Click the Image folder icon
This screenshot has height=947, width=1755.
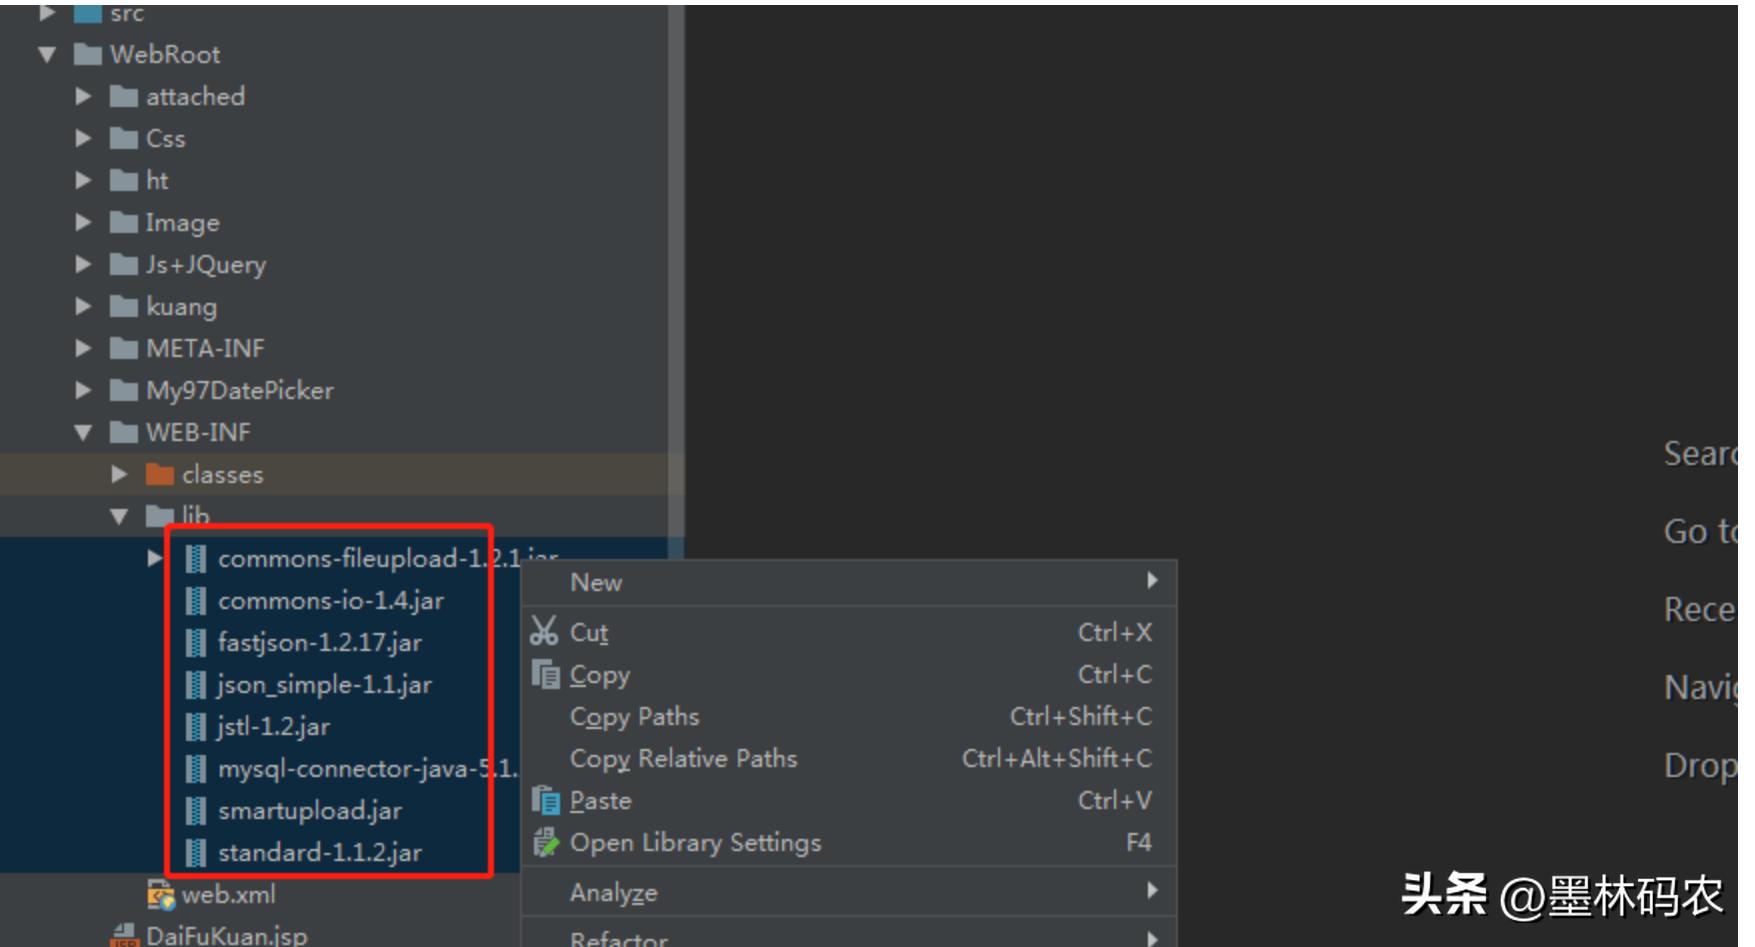124,222
